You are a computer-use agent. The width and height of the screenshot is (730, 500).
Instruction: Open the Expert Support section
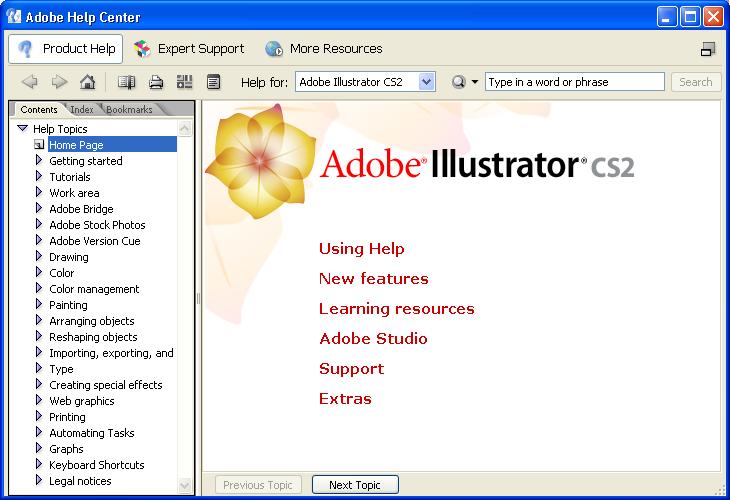click(x=189, y=48)
